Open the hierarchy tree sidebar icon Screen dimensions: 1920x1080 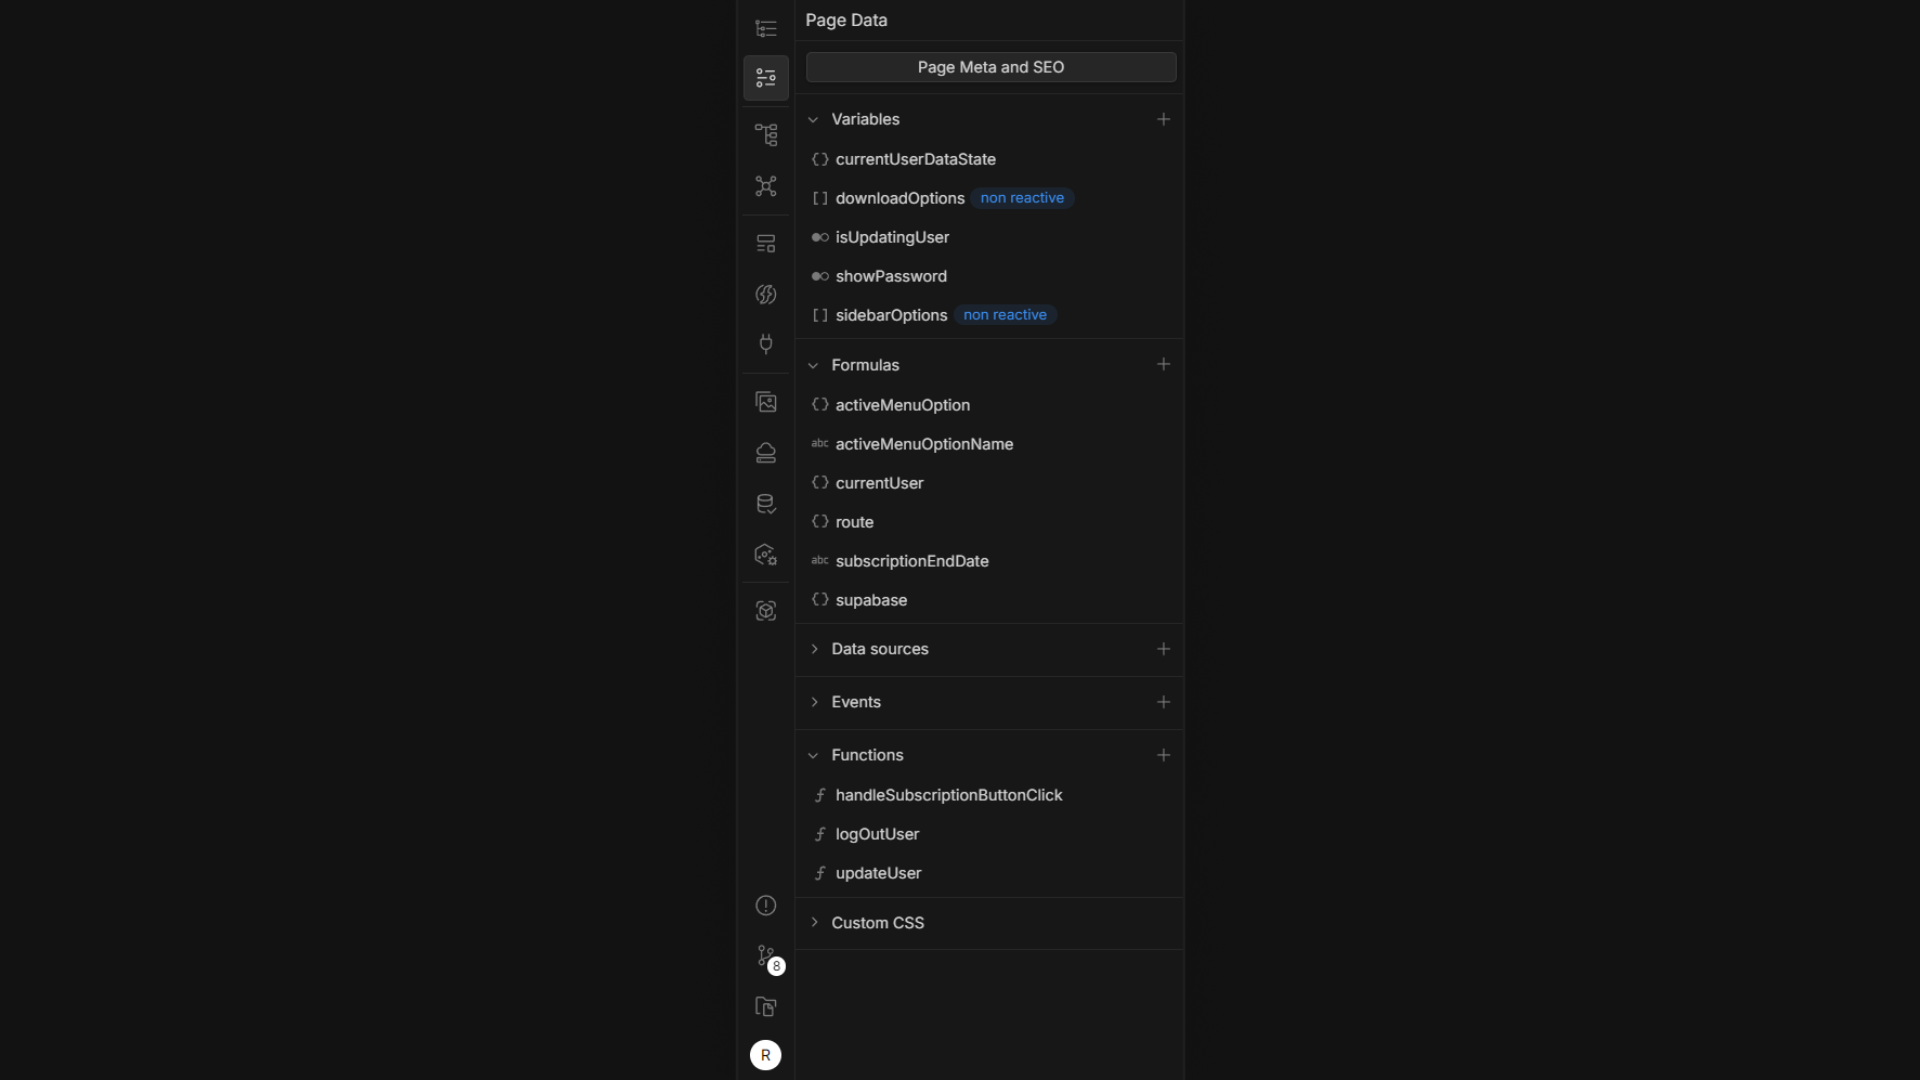click(765, 135)
